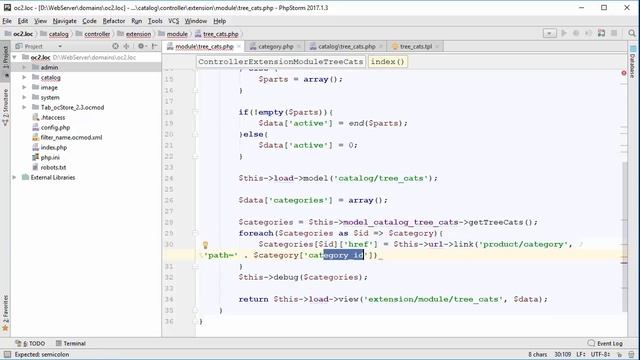Screen dimensions: 640x360
Task: Click the LF line separator selector
Action: 581,355
